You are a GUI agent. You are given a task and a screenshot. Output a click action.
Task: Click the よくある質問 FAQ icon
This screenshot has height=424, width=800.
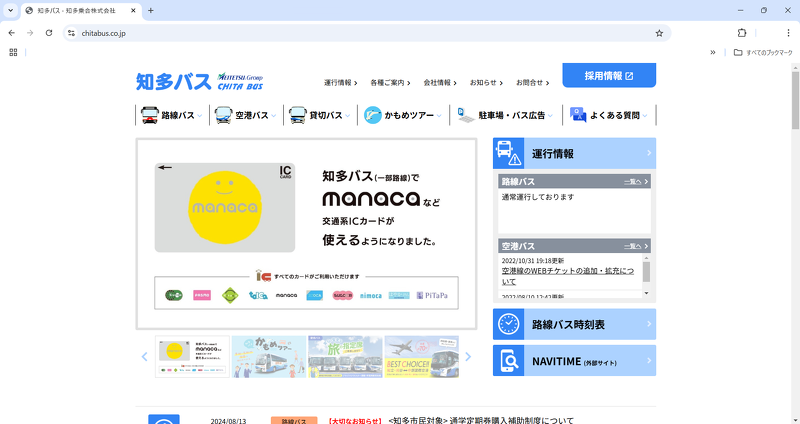pos(578,115)
